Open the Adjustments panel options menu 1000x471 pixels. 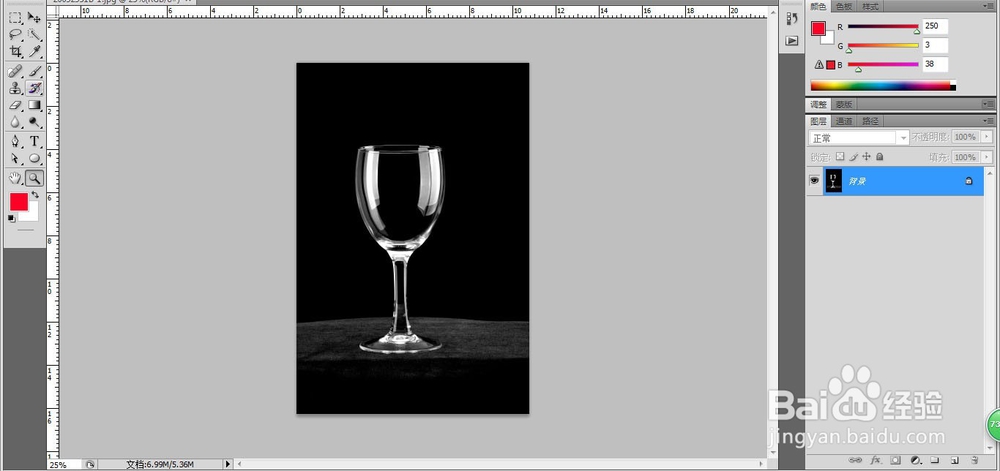point(988,104)
